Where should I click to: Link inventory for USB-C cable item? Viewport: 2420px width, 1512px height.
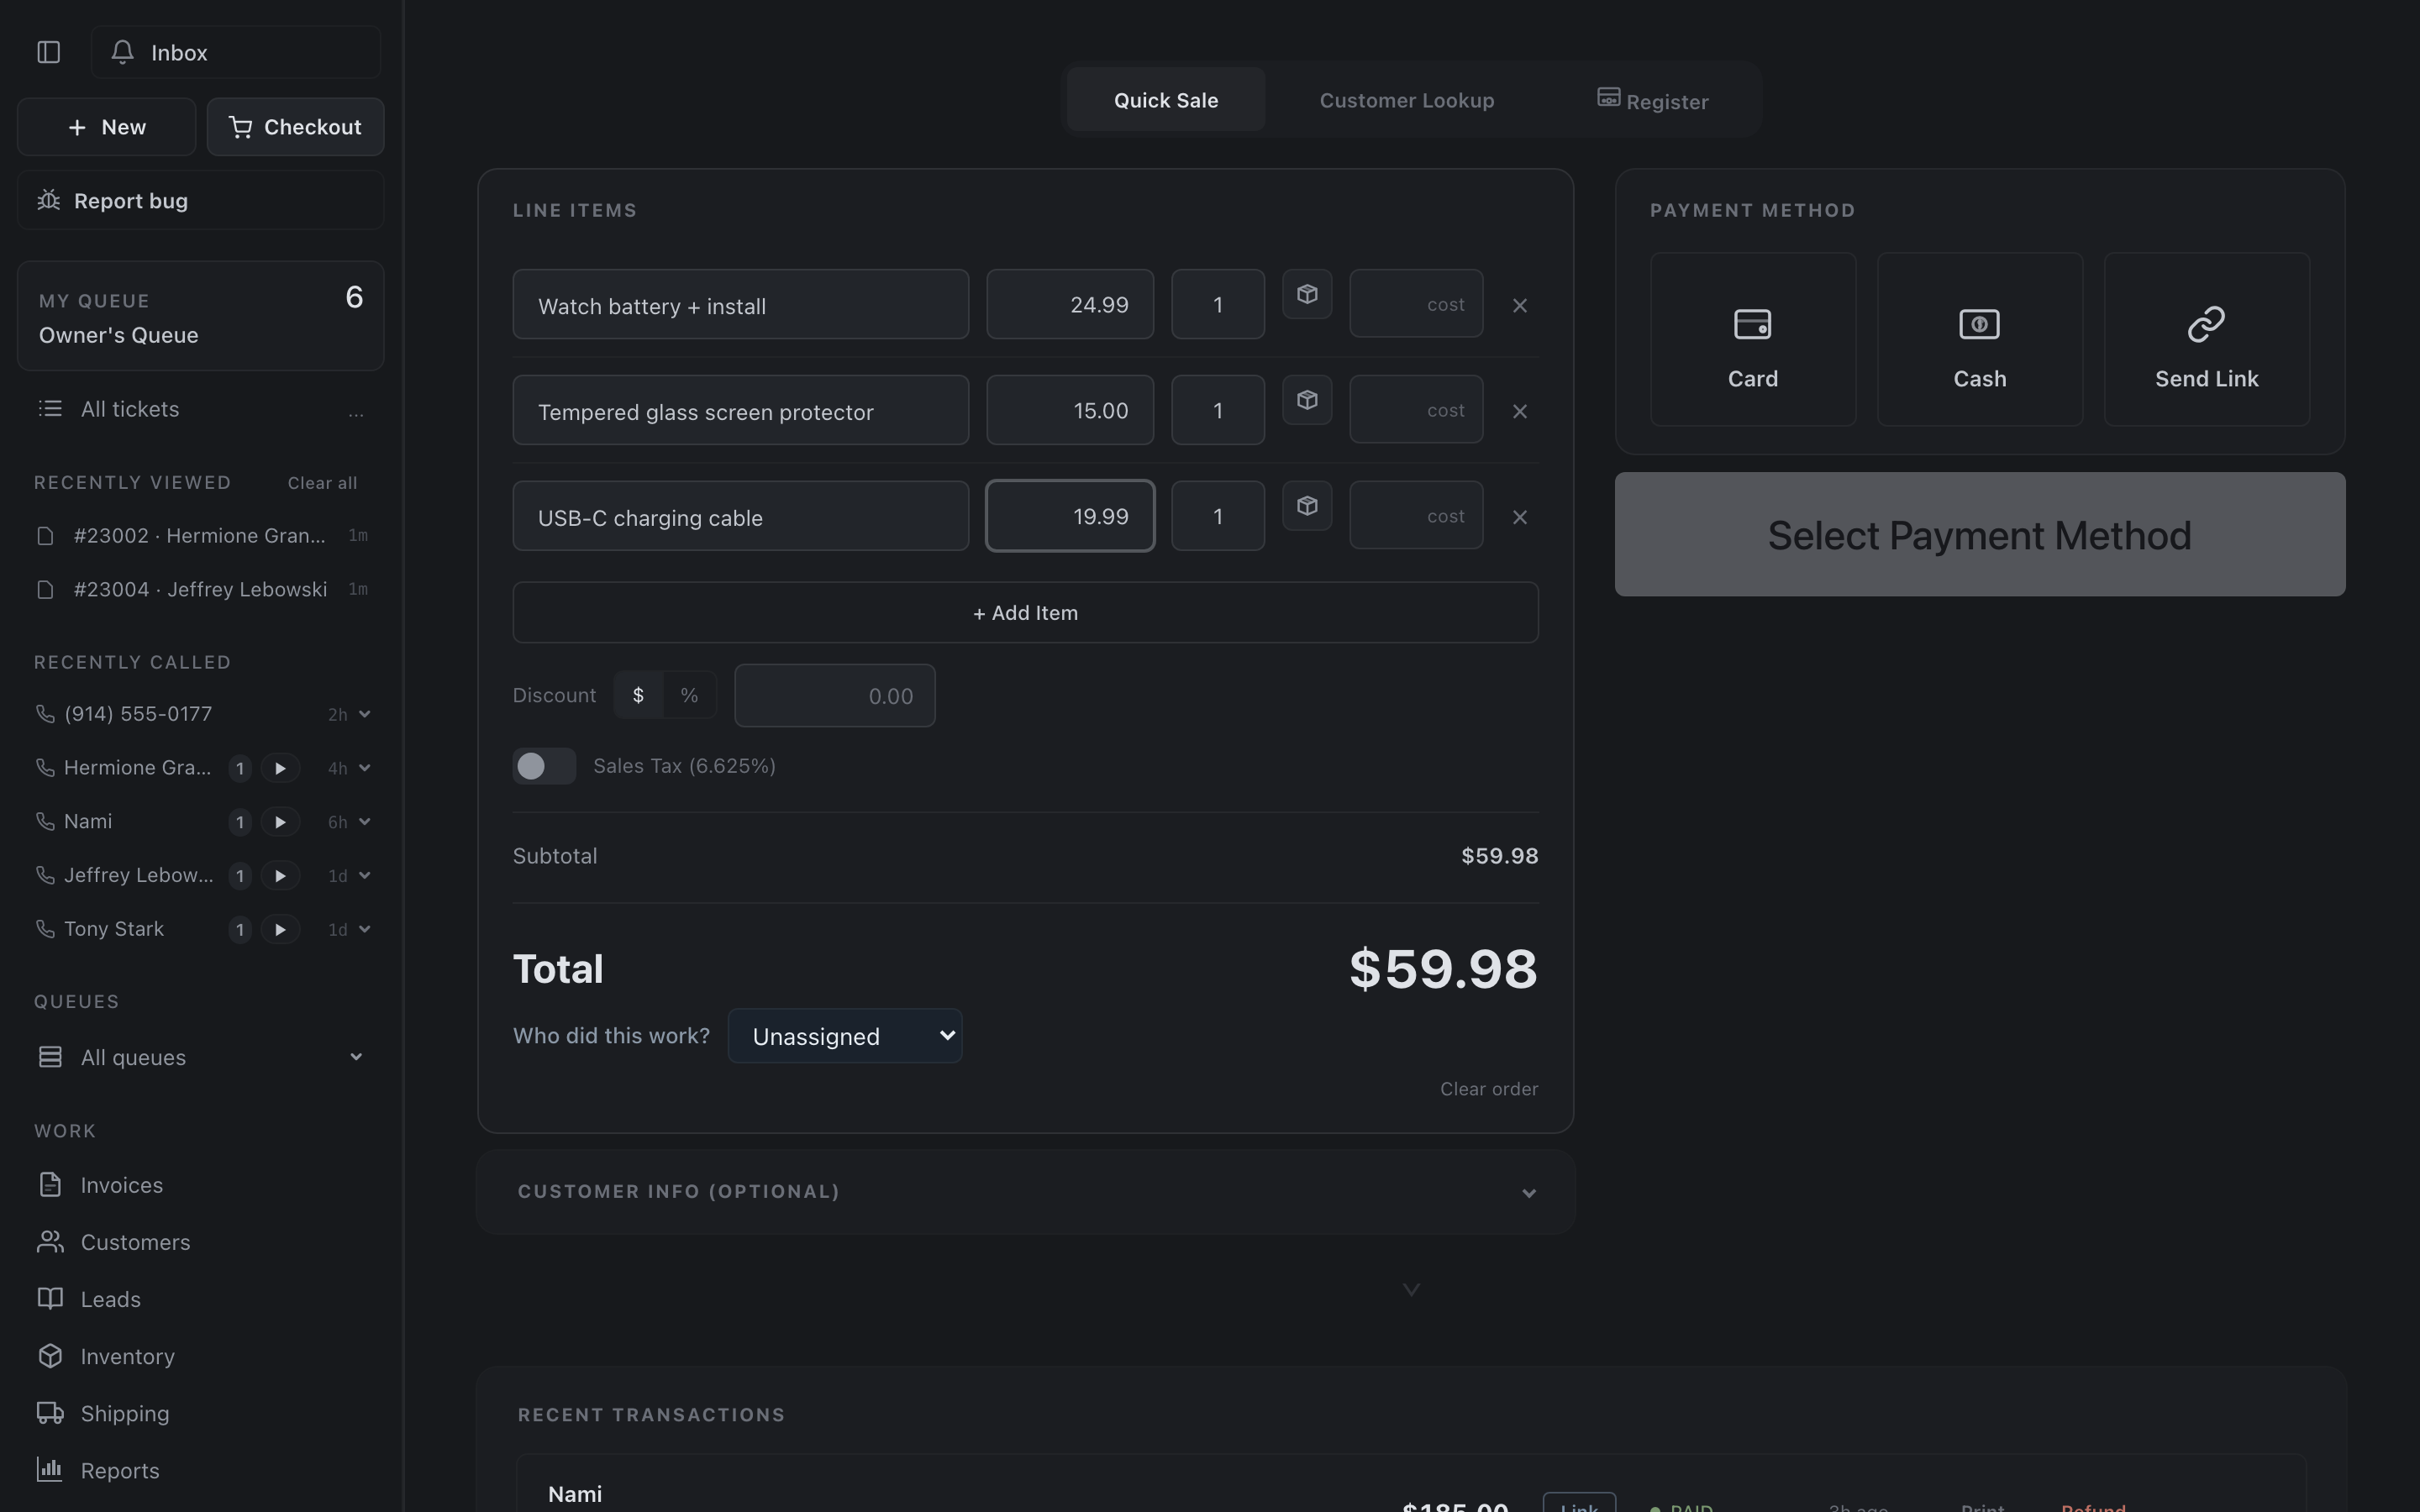tap(1307, 506)
